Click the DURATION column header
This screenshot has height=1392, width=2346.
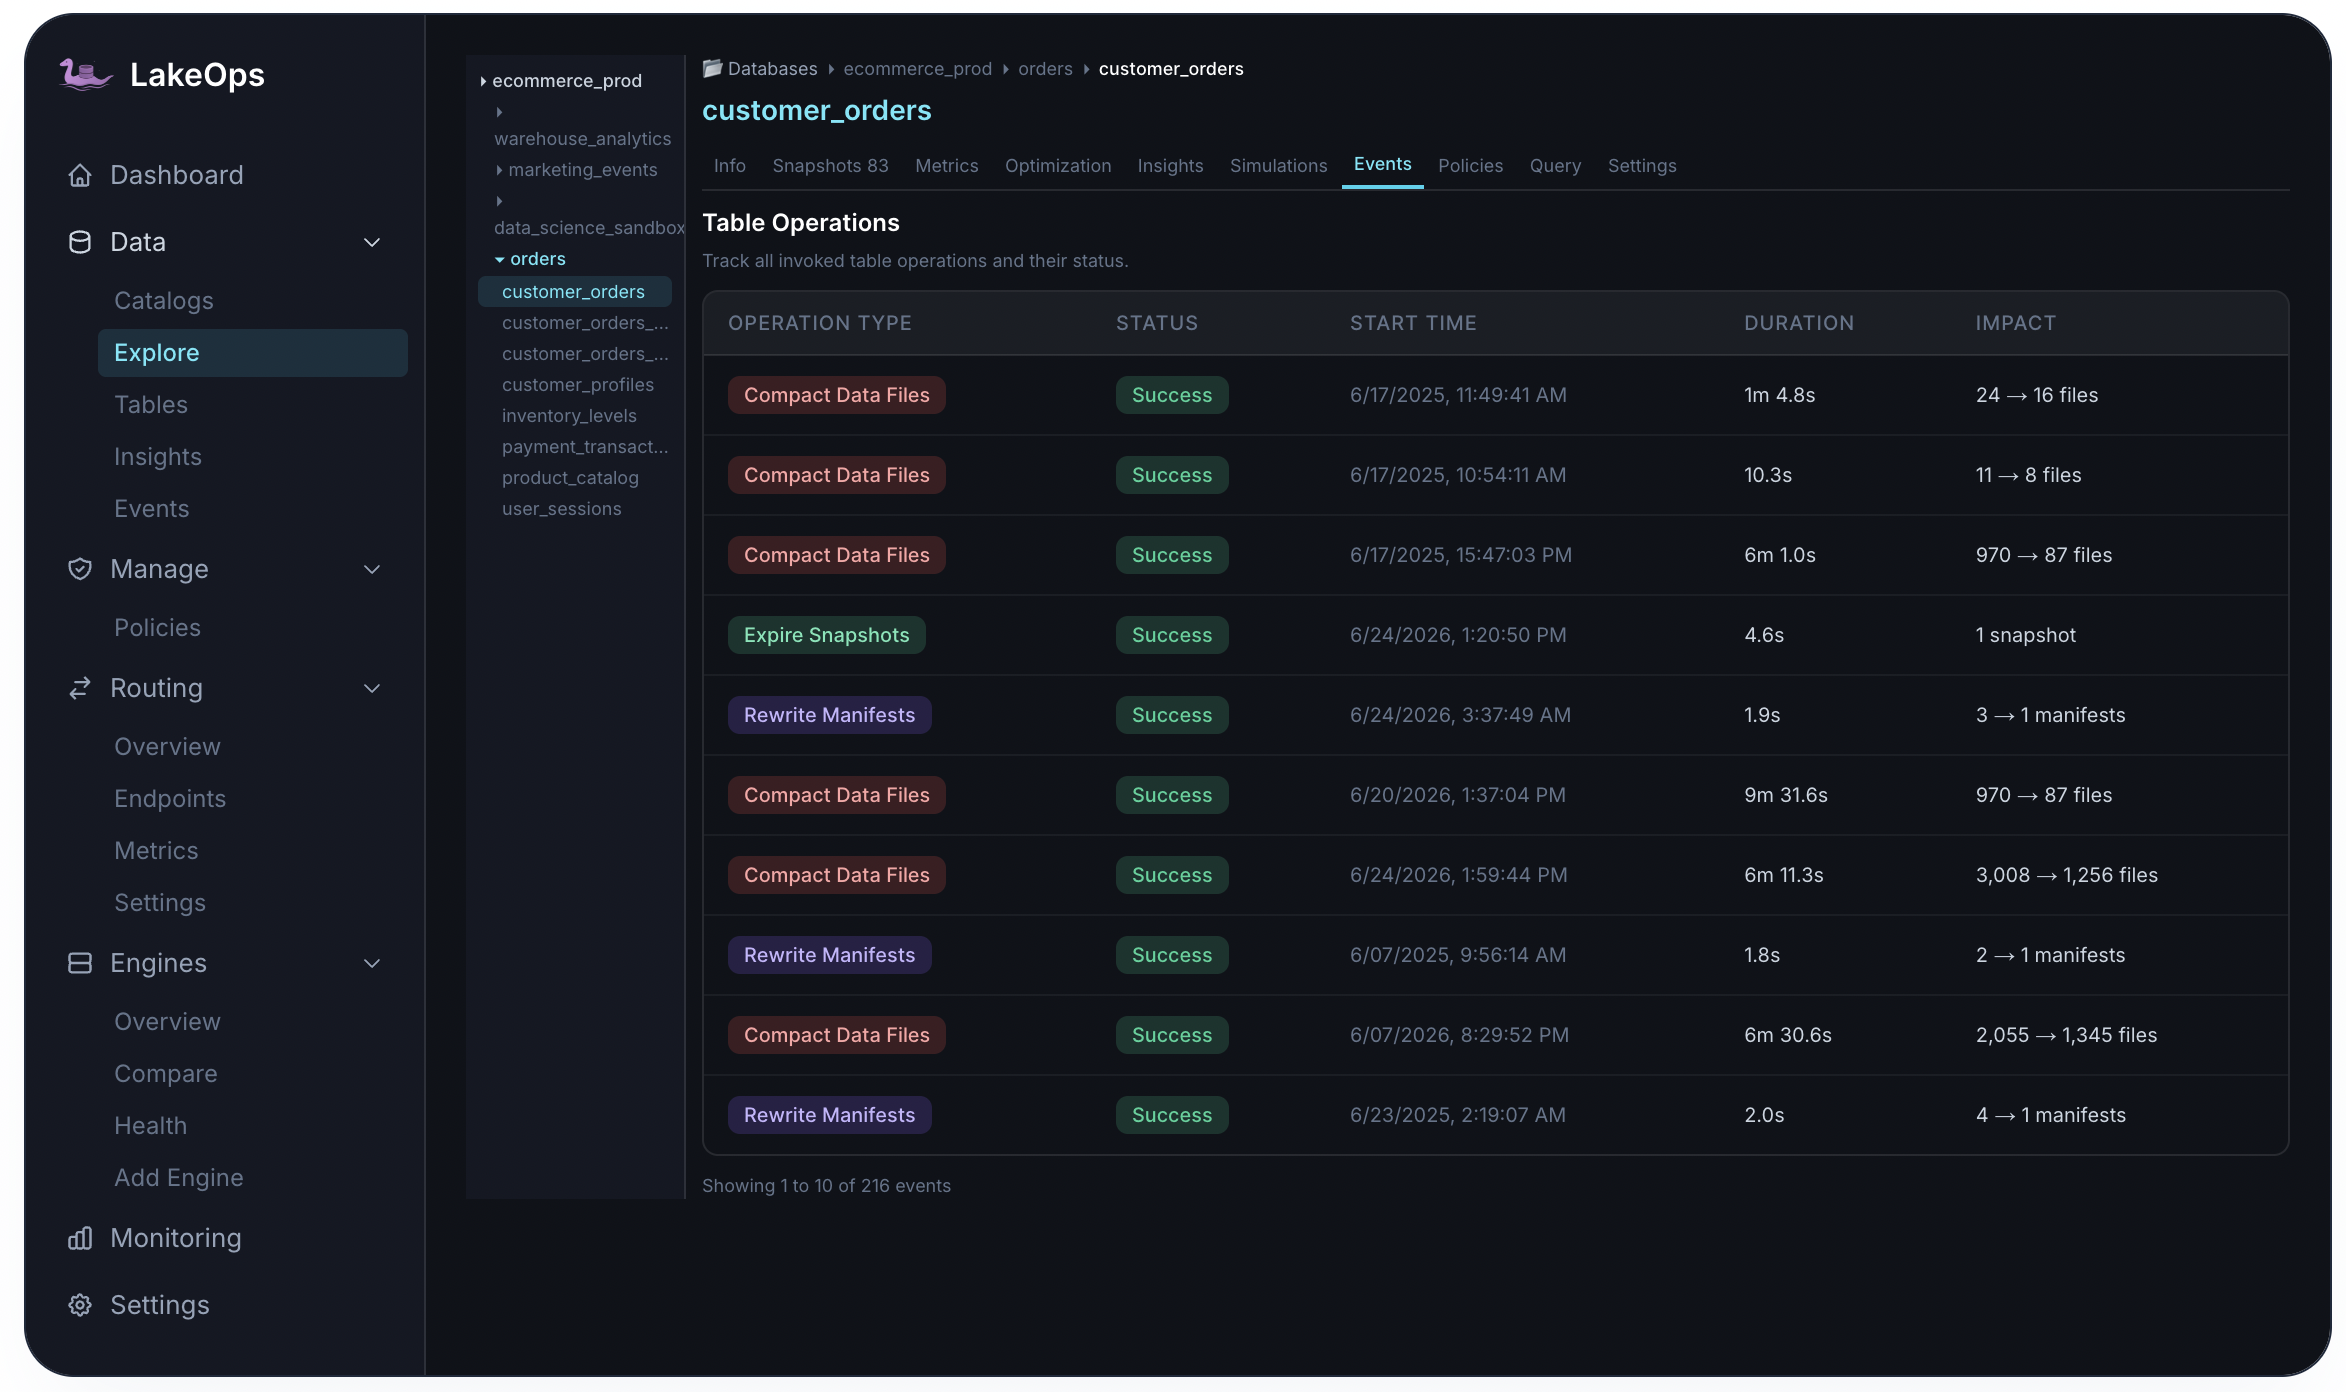click(x=1799, y=323)
